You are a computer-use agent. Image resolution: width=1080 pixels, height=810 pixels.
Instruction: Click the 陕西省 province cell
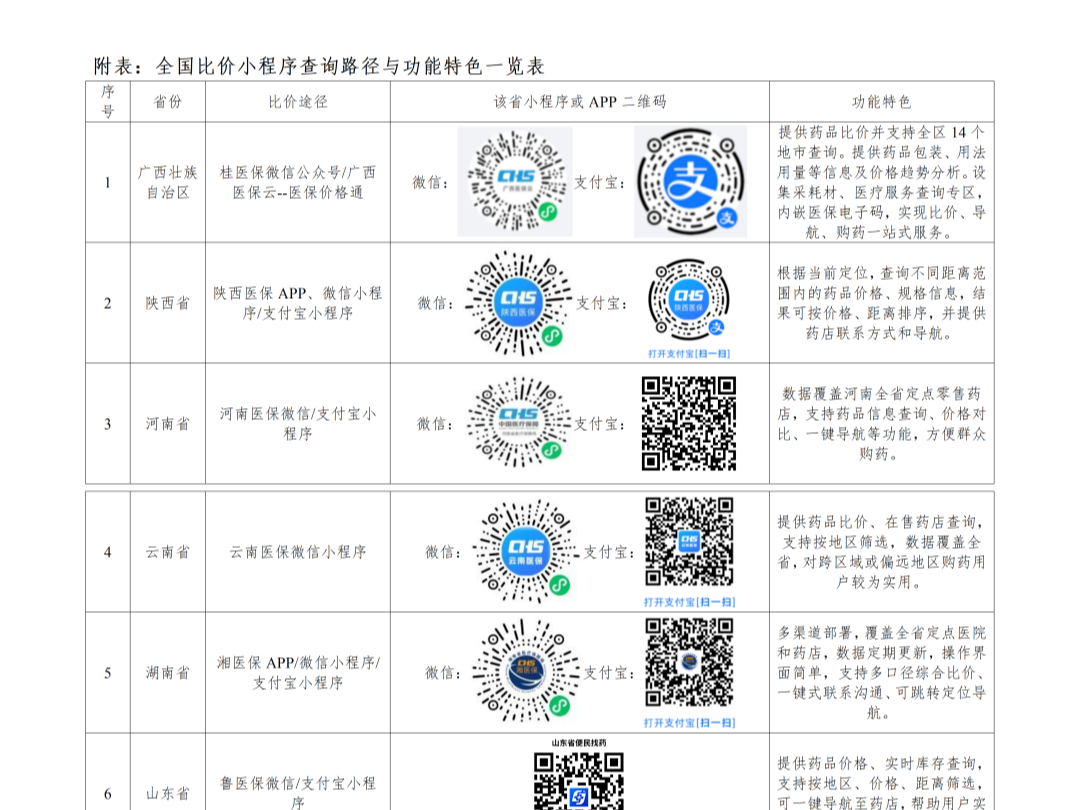(x=167, y=303)
